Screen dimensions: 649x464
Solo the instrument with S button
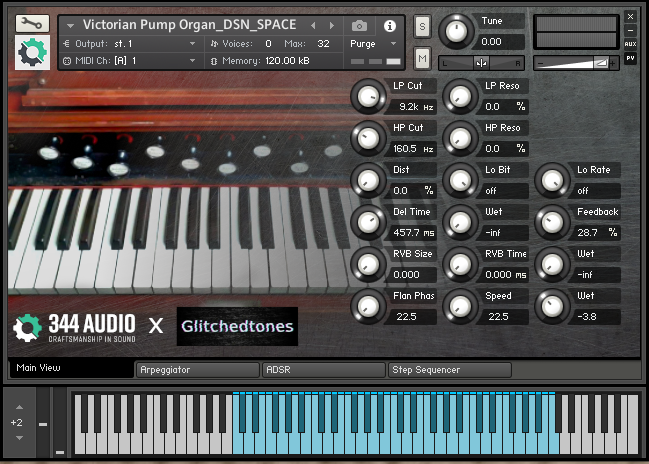(422, 25)
